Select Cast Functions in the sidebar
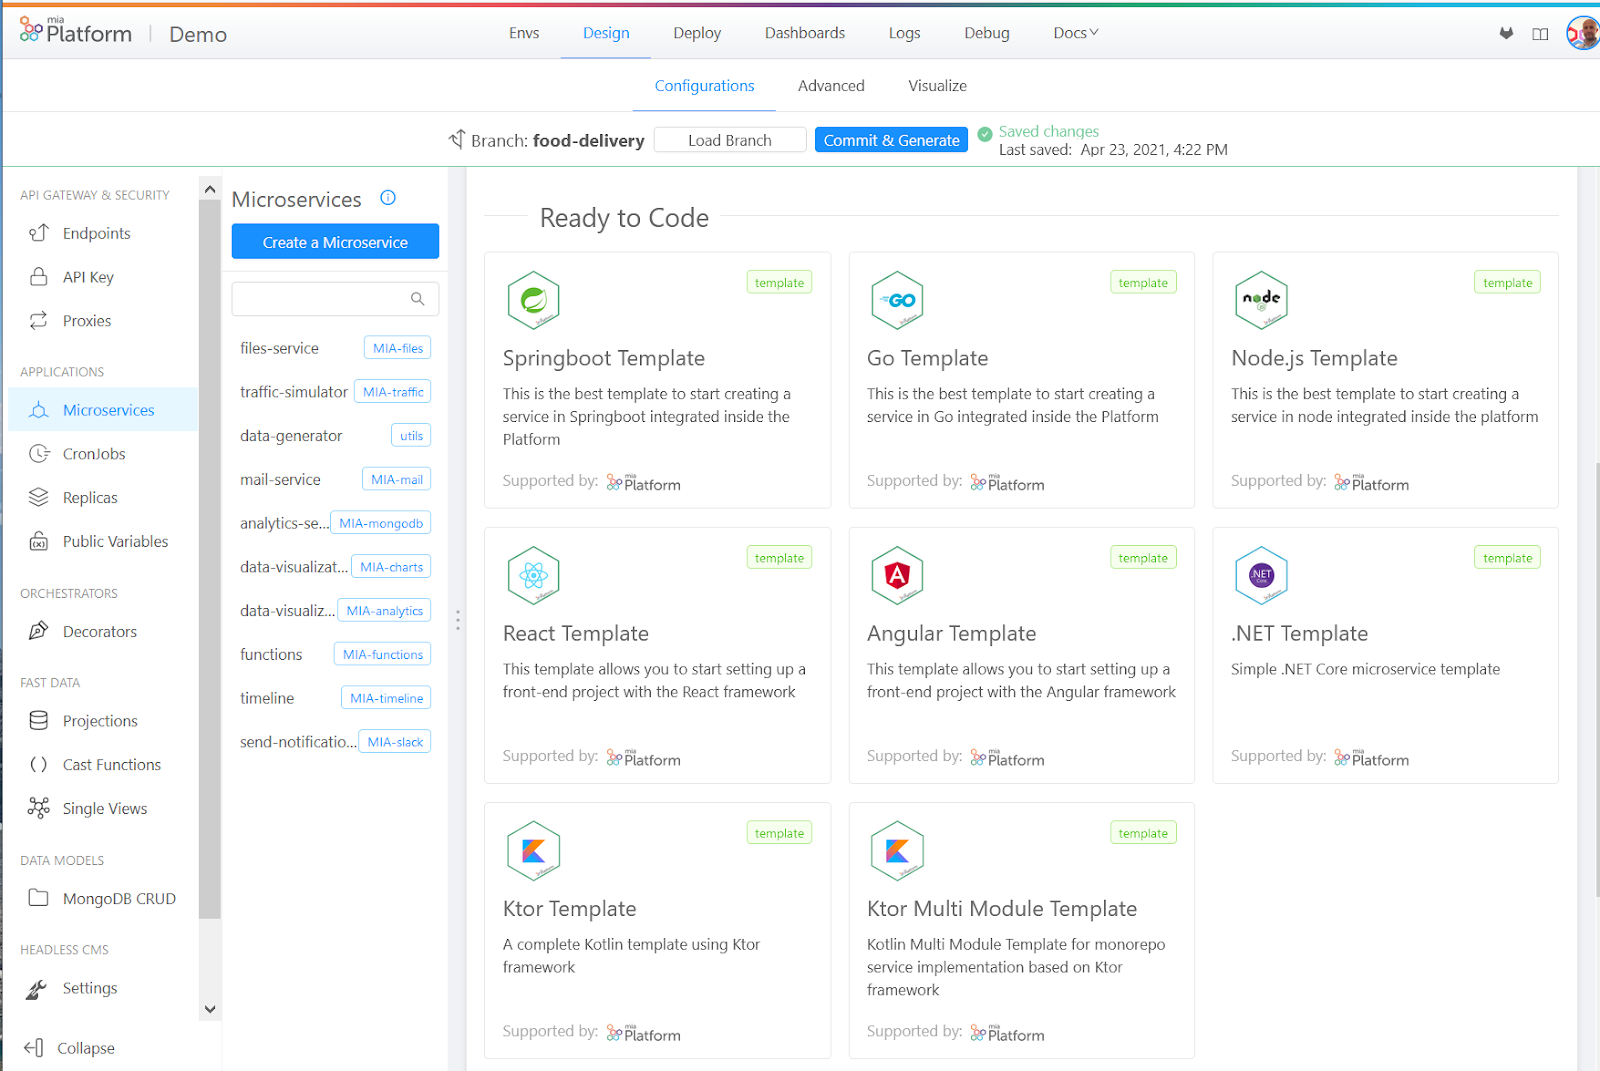 [x=111, y=764]
